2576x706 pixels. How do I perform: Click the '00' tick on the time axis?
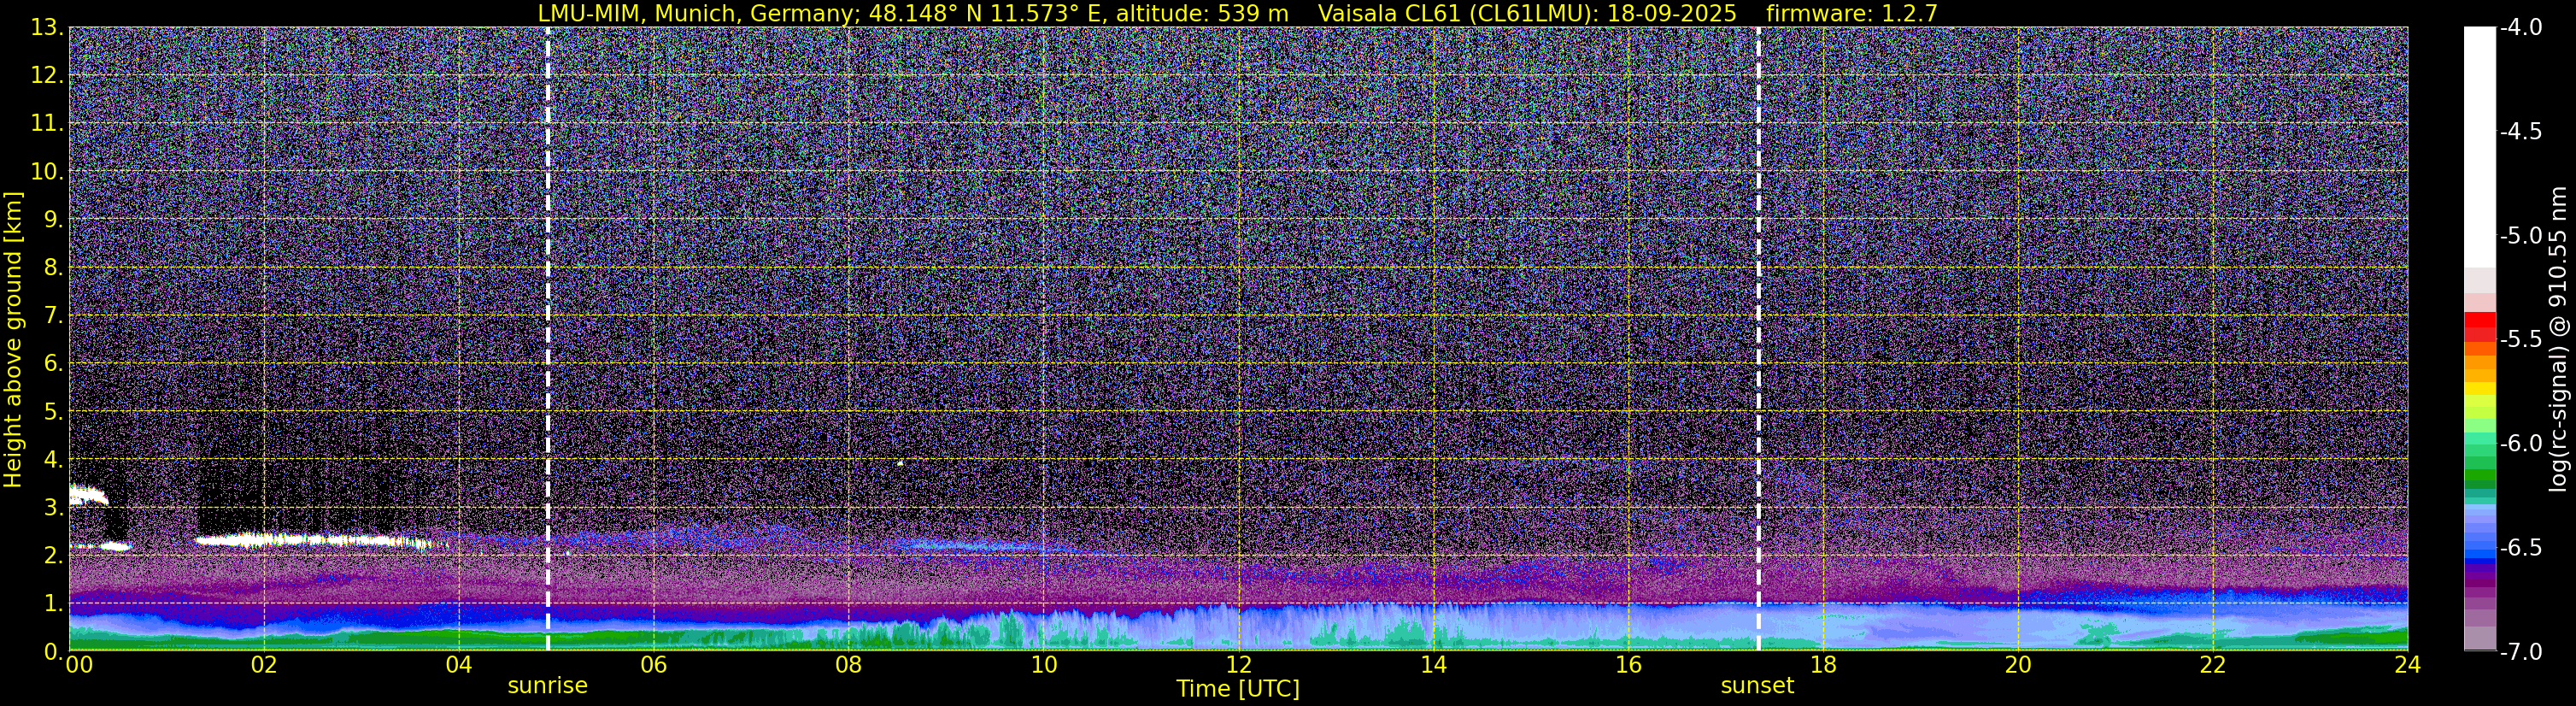79,665
